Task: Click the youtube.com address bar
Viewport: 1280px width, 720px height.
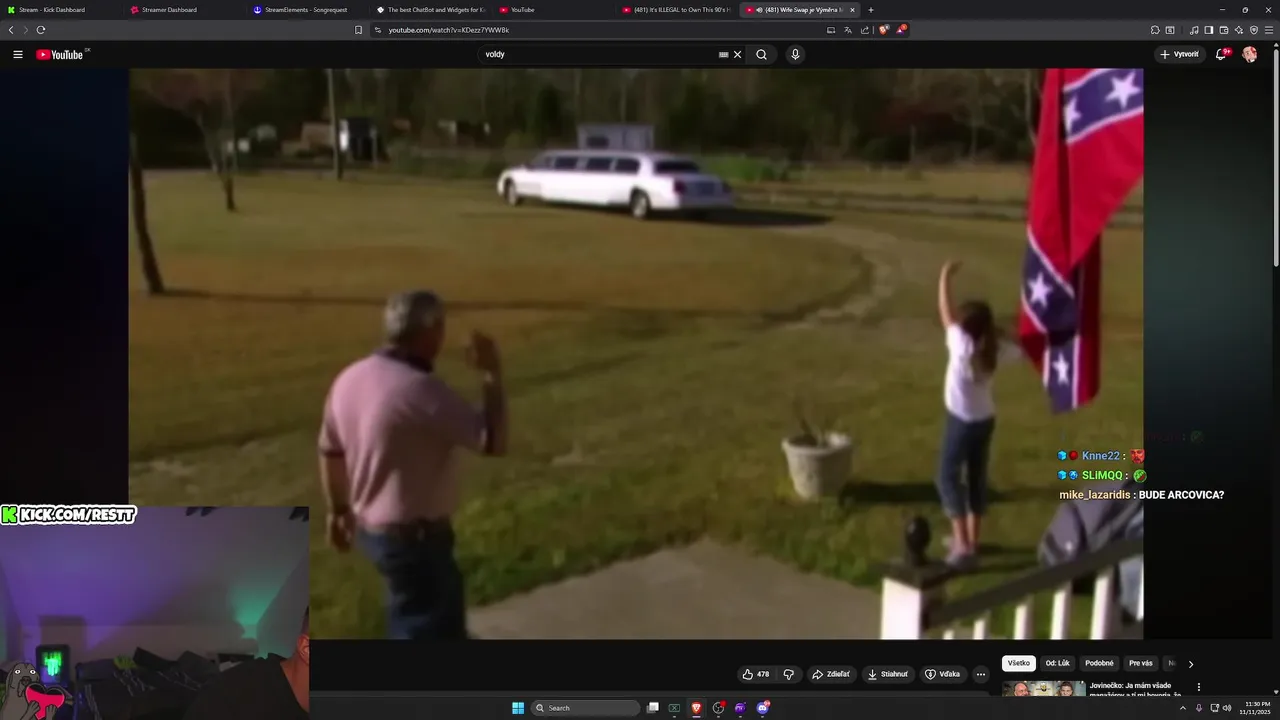Action: (x=600, y=30)
